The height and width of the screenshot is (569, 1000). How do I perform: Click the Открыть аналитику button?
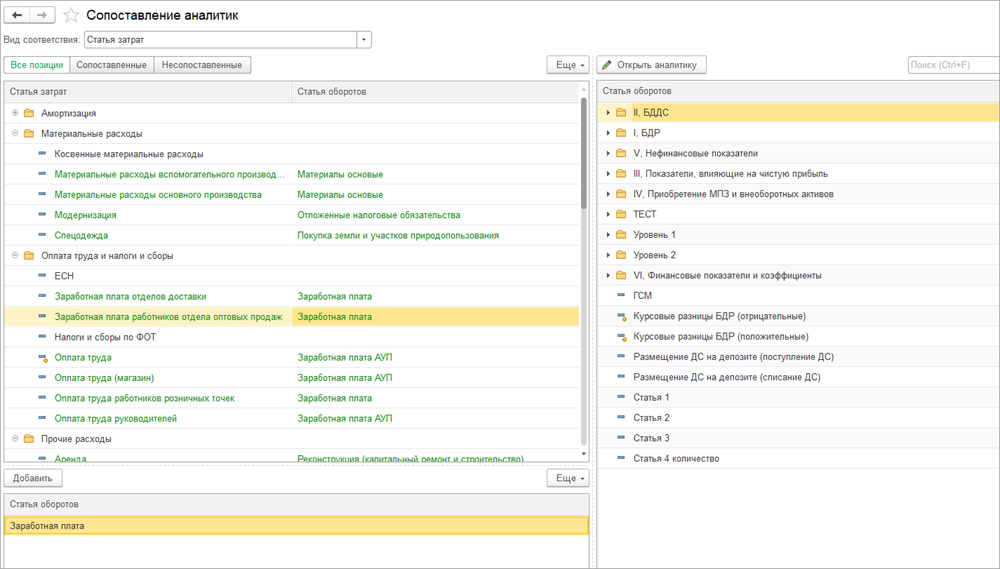[652, 65]
